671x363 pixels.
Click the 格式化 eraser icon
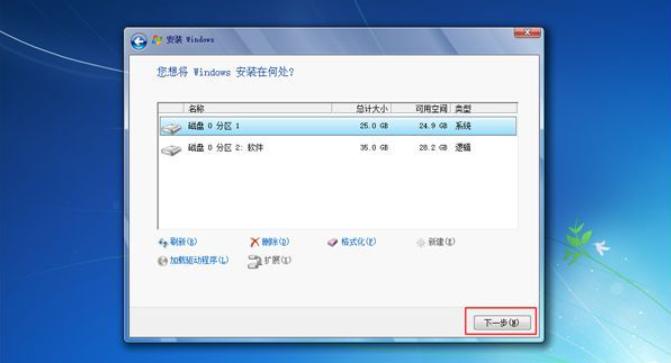[333, 243]
